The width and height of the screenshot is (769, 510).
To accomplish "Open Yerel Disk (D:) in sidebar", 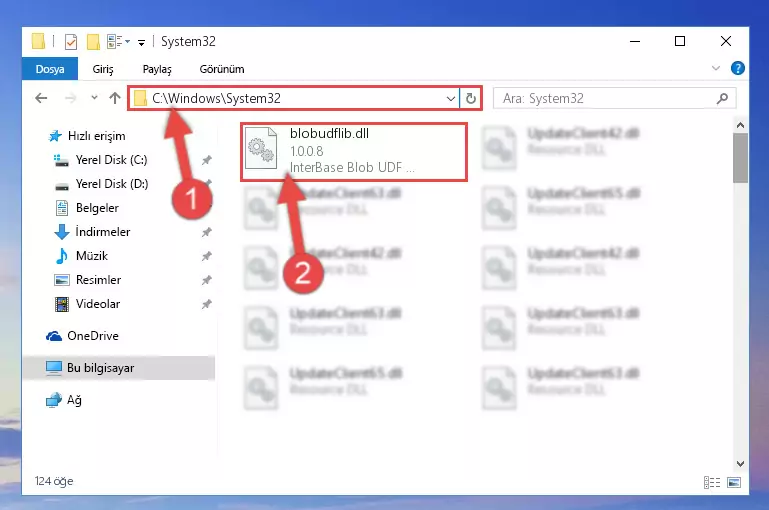I will click(111, 184).
